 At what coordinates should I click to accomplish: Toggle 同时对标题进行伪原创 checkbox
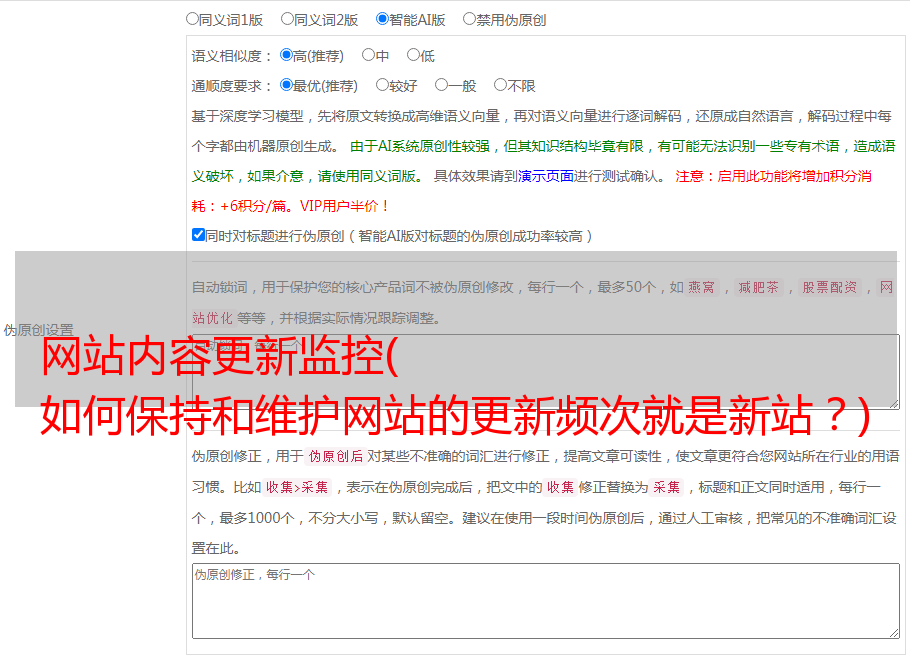(198, 235)
